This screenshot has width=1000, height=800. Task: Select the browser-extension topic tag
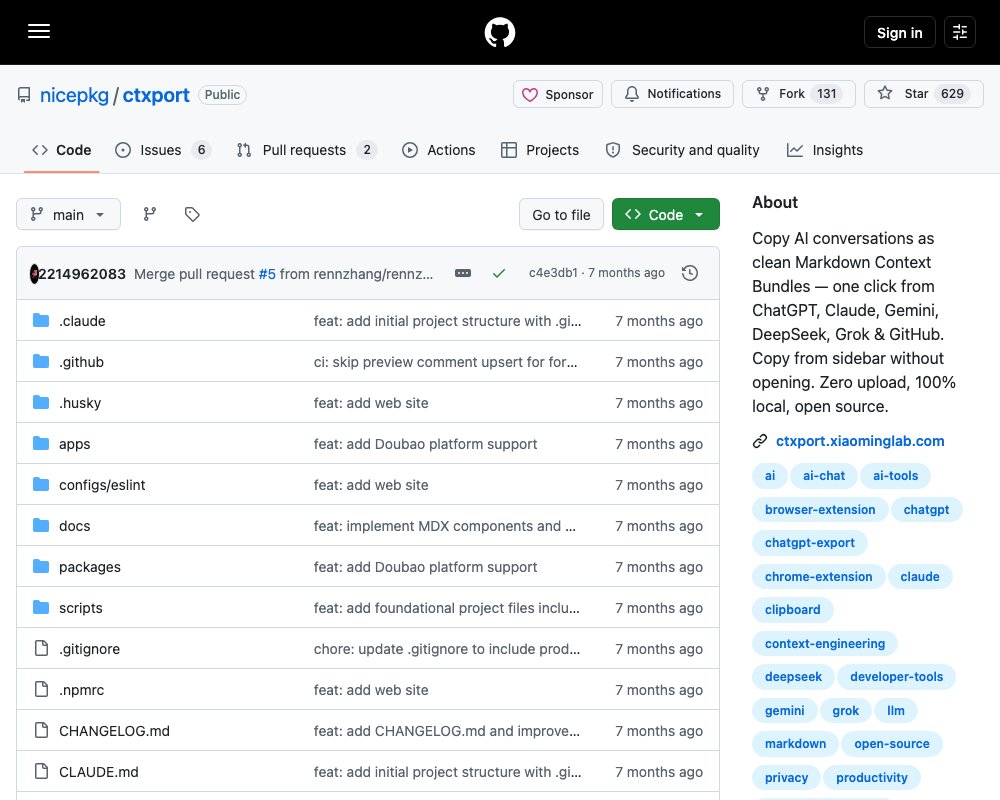[820, 509]
